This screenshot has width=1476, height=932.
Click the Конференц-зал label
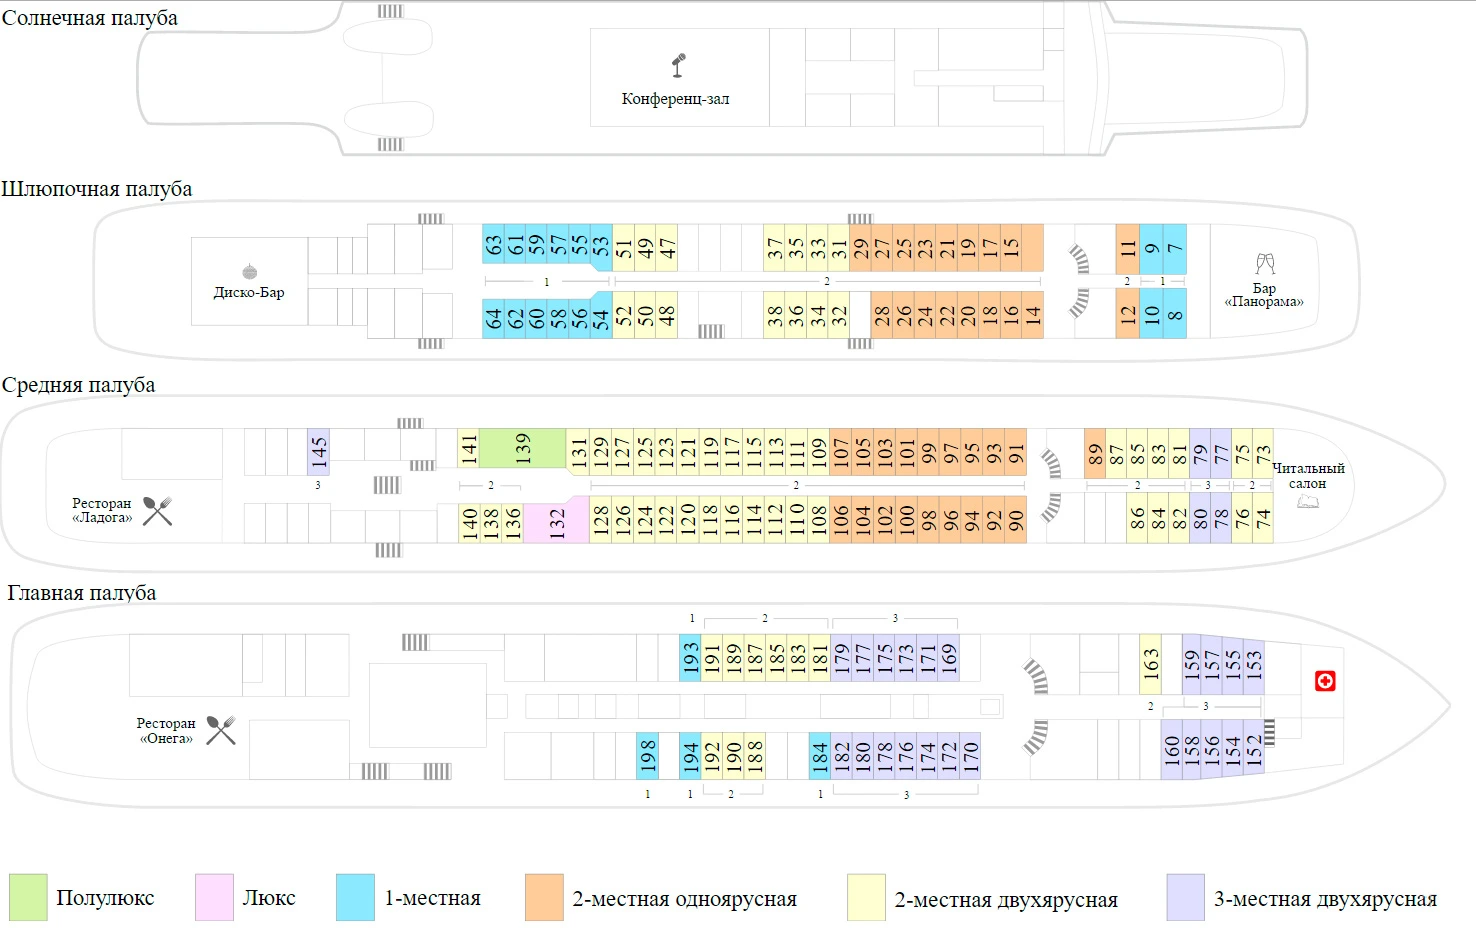675,99
